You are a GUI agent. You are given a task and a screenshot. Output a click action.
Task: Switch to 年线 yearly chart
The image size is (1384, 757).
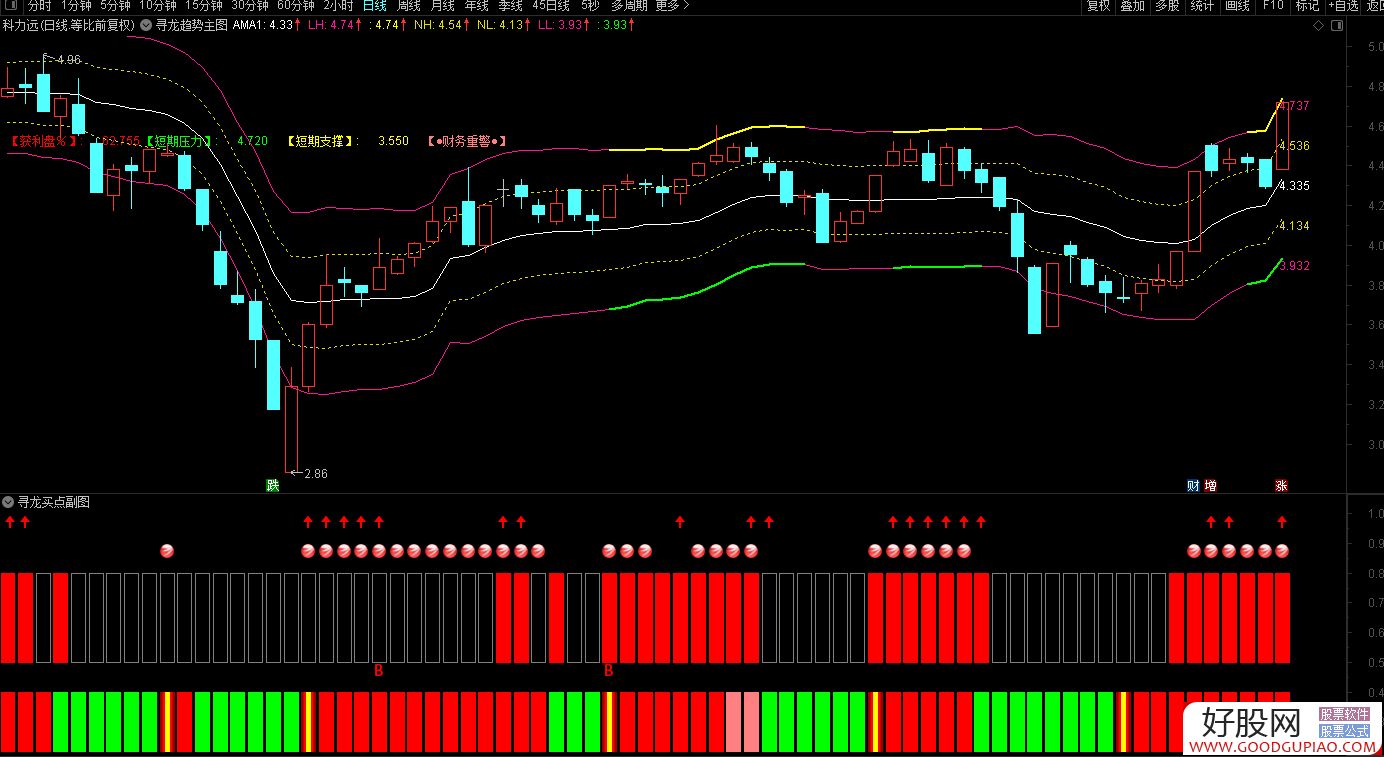pos(477,6)
